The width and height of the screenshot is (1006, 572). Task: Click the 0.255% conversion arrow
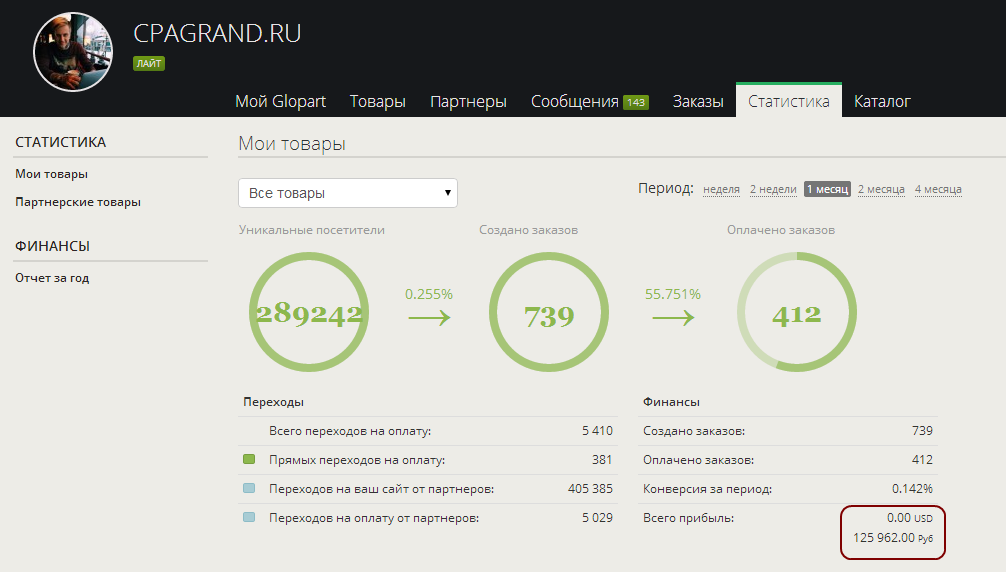coord(429,317)
